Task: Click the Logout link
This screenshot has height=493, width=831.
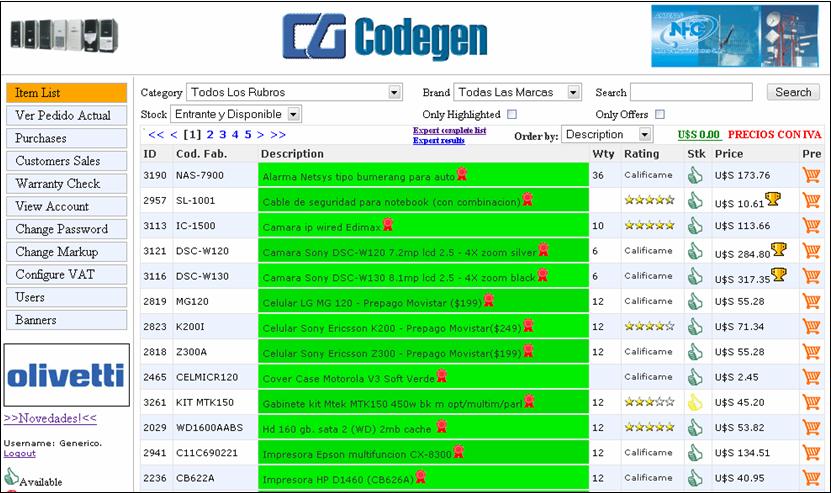Action: point(20,454)
